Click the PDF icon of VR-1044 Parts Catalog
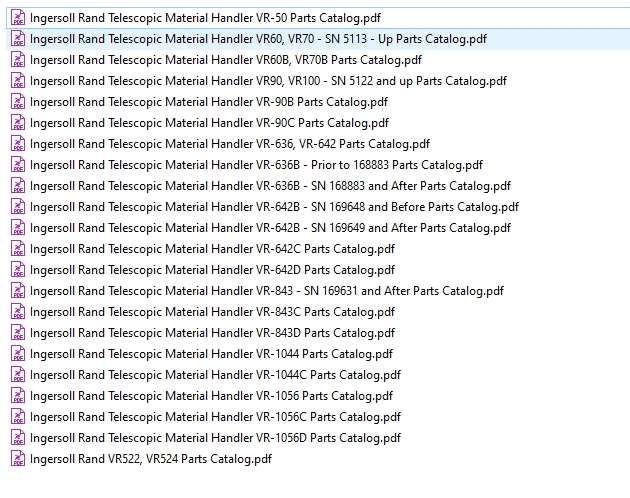Image resolution: width=630 pixels, height=498 pixels. click(18, 354)
